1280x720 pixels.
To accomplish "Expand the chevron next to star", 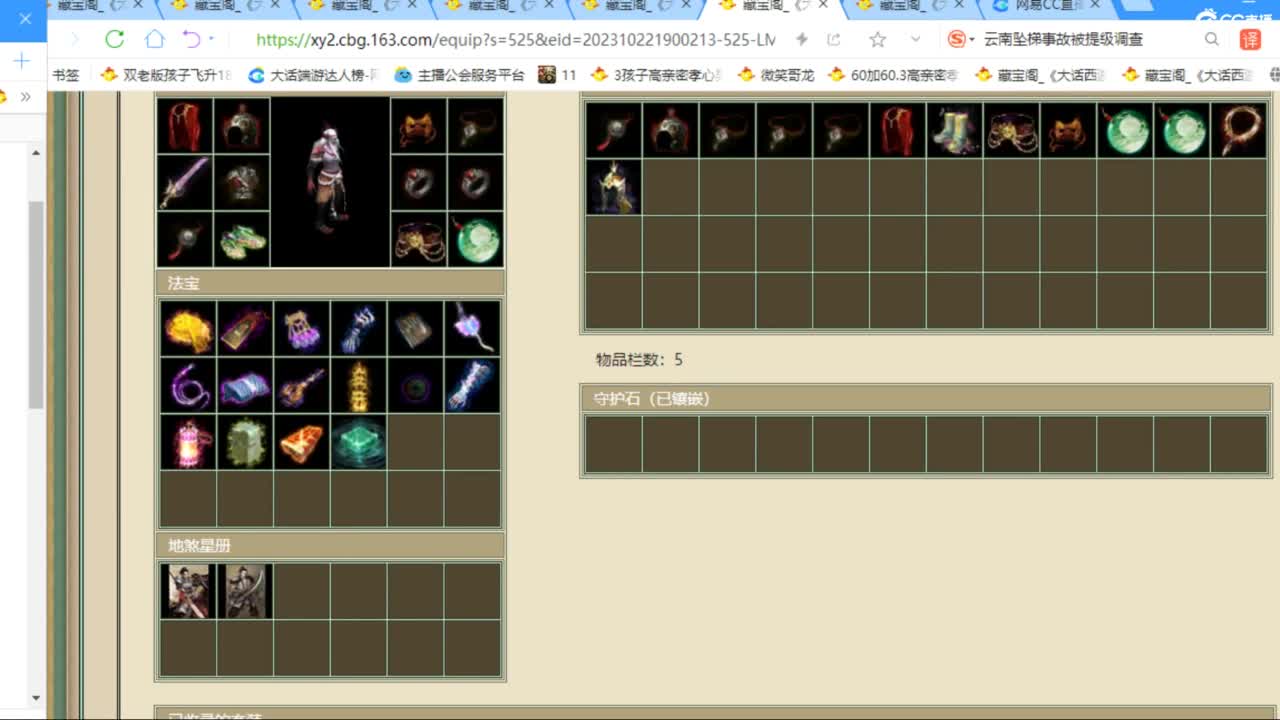I will pyautogui.click(x=915, y=40).
